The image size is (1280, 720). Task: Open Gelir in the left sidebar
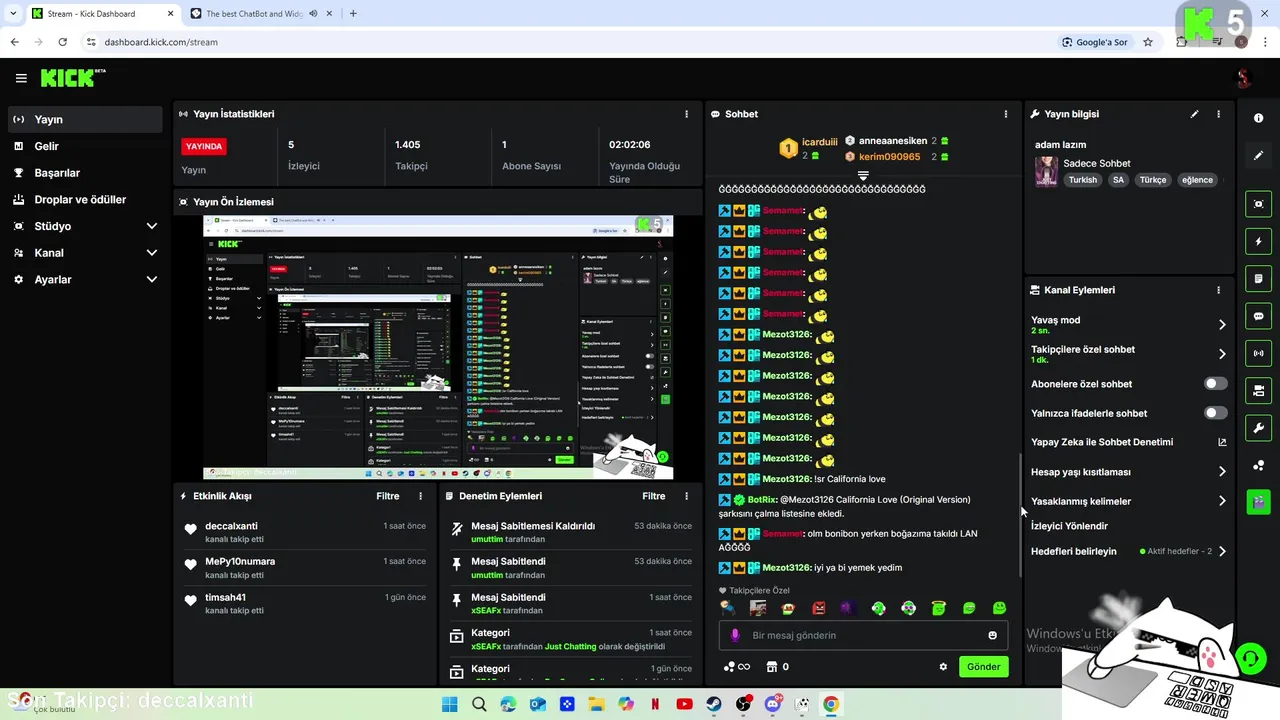click(85, 146)
